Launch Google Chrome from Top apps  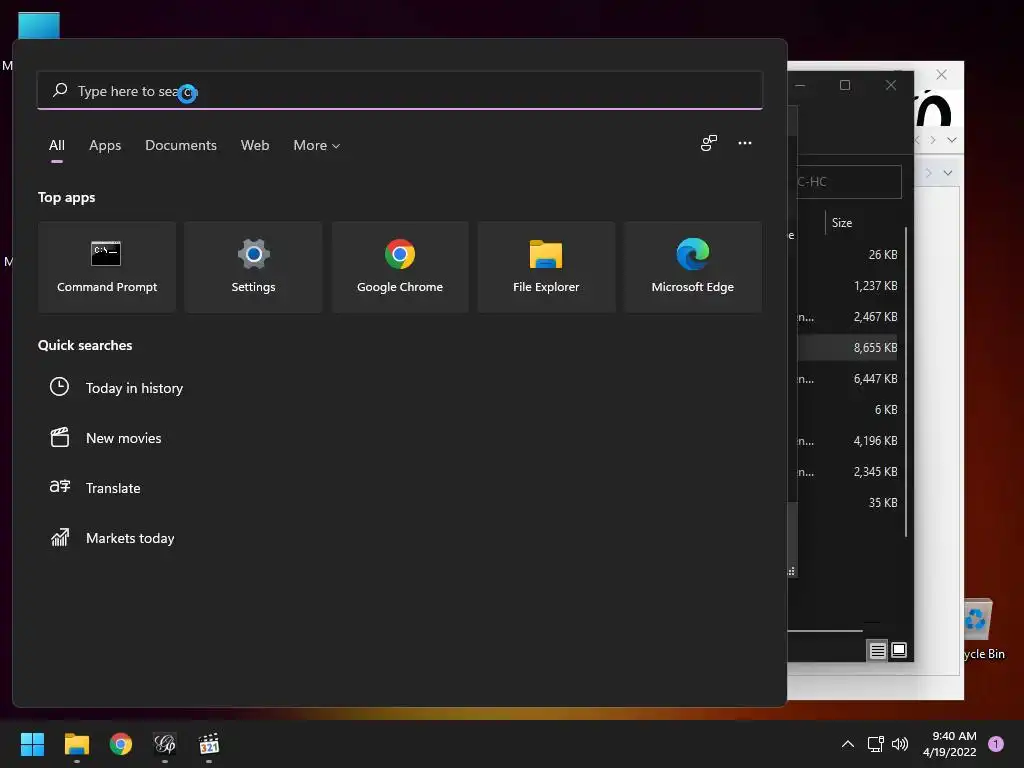click(x=400, y=267)
